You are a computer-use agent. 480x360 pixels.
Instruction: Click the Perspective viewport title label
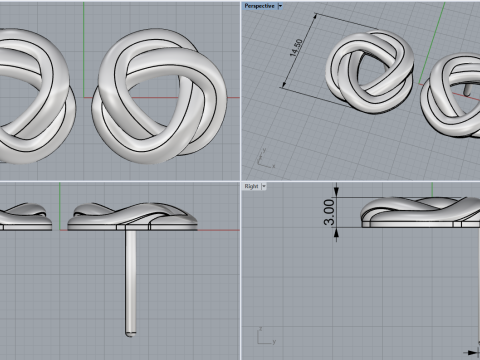tap(259, 6)
